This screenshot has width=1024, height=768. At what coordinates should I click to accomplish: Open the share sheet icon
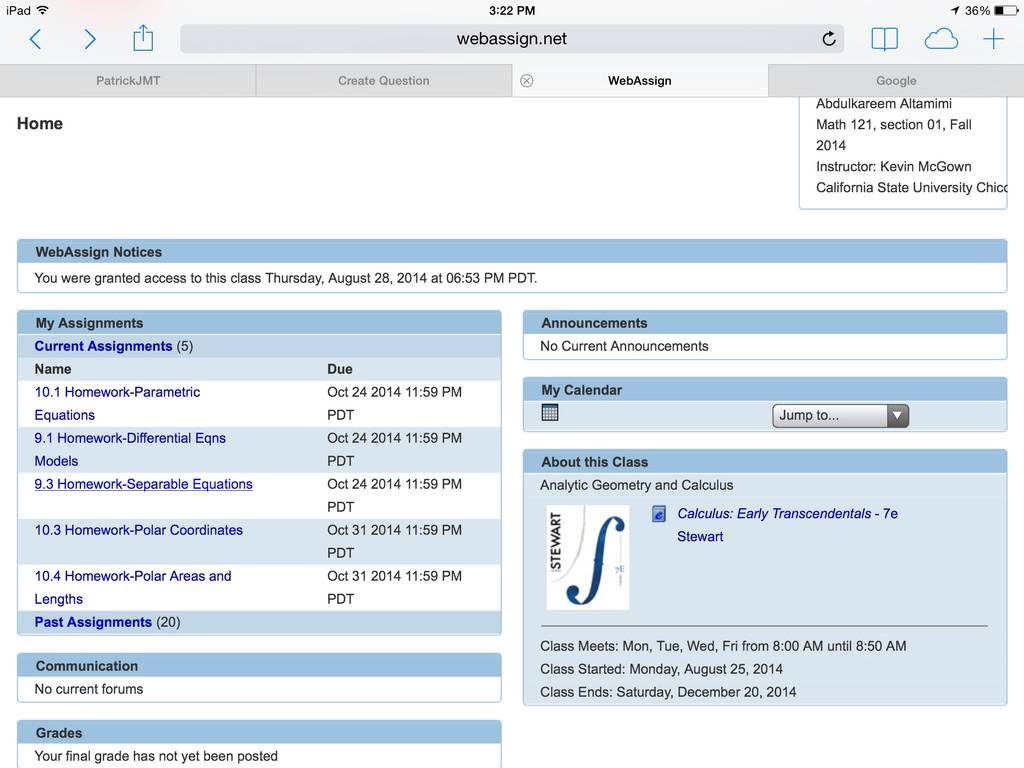pos(143,38)
